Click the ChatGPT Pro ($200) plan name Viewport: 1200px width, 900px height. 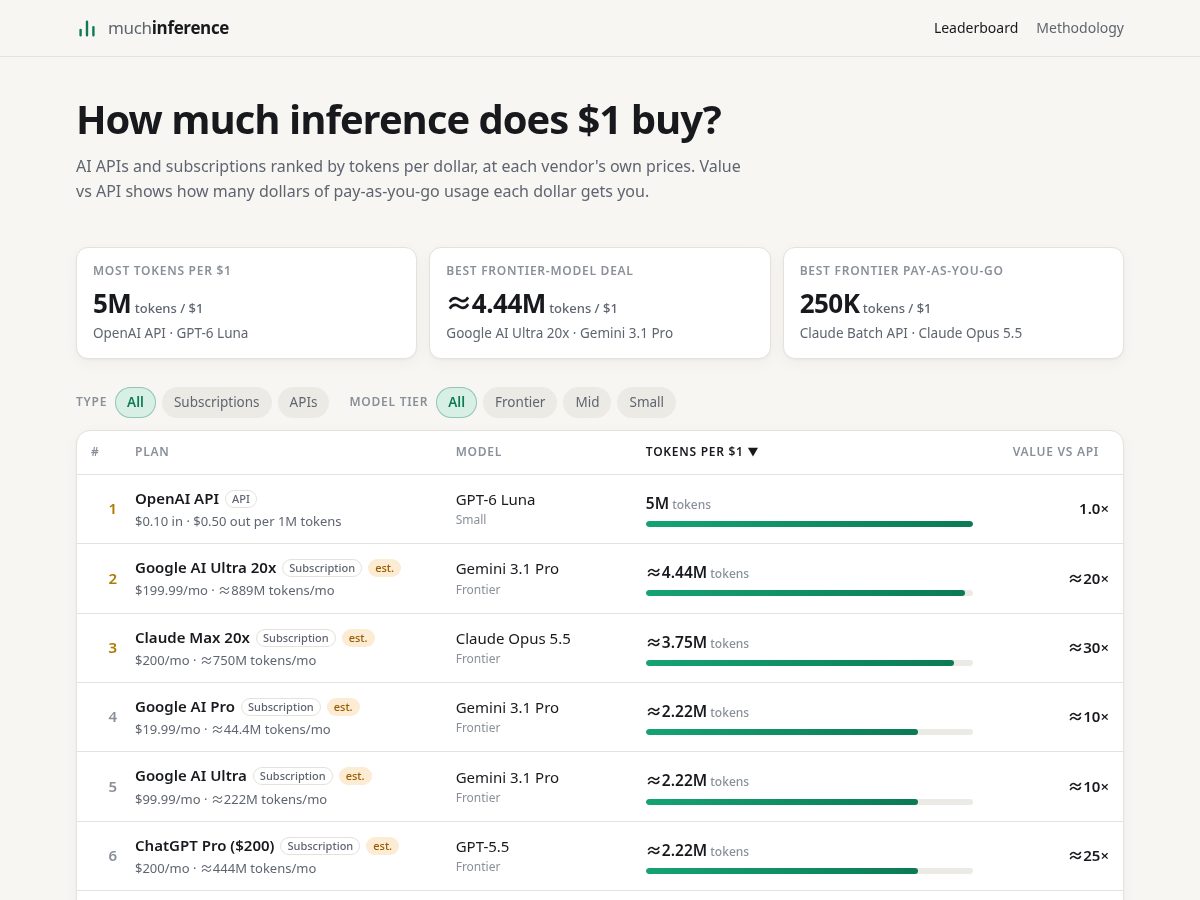[x=205, y=846]
